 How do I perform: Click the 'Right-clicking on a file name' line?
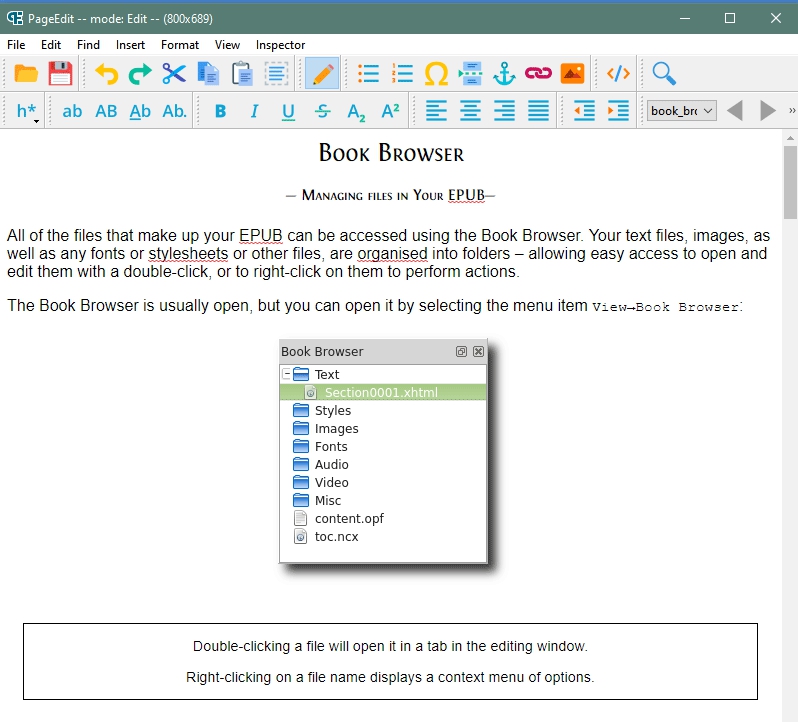(x=390, y=677)
